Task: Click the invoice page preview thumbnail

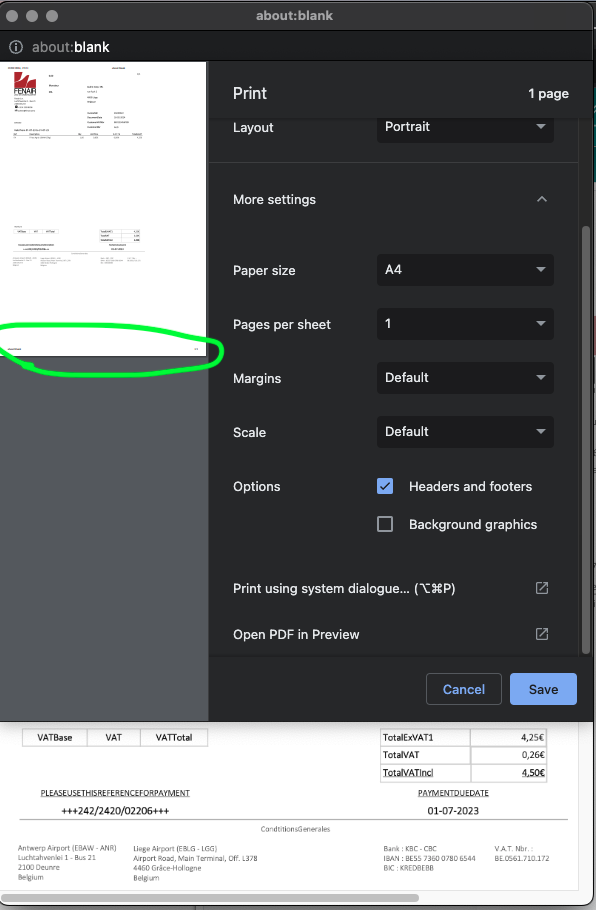Action: click(103, 209)
